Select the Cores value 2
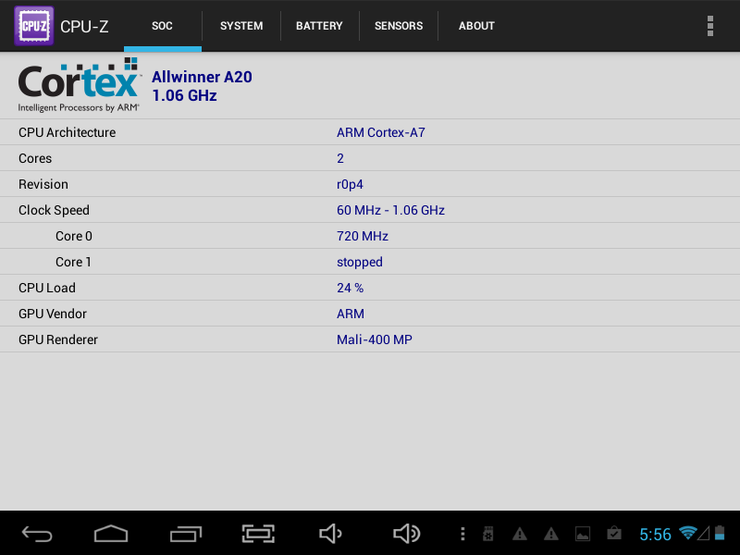 [x=340, y=159]
